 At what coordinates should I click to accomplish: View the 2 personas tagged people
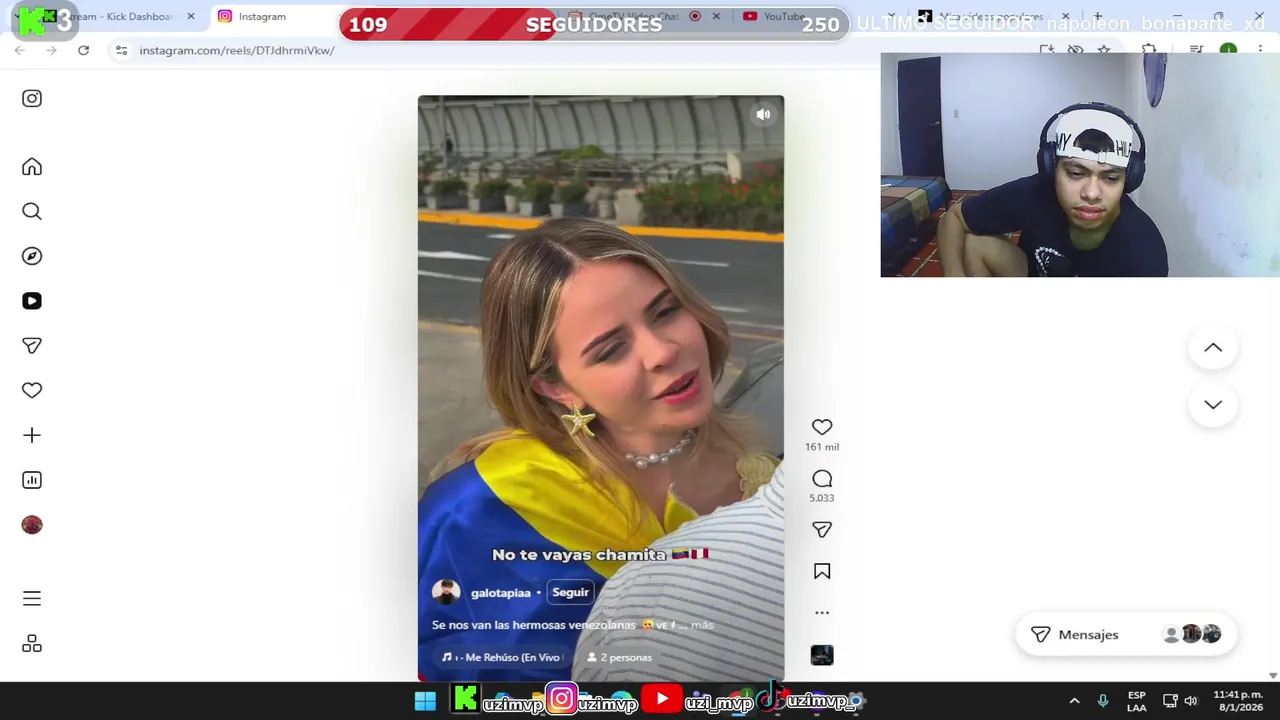pos(619,657)
